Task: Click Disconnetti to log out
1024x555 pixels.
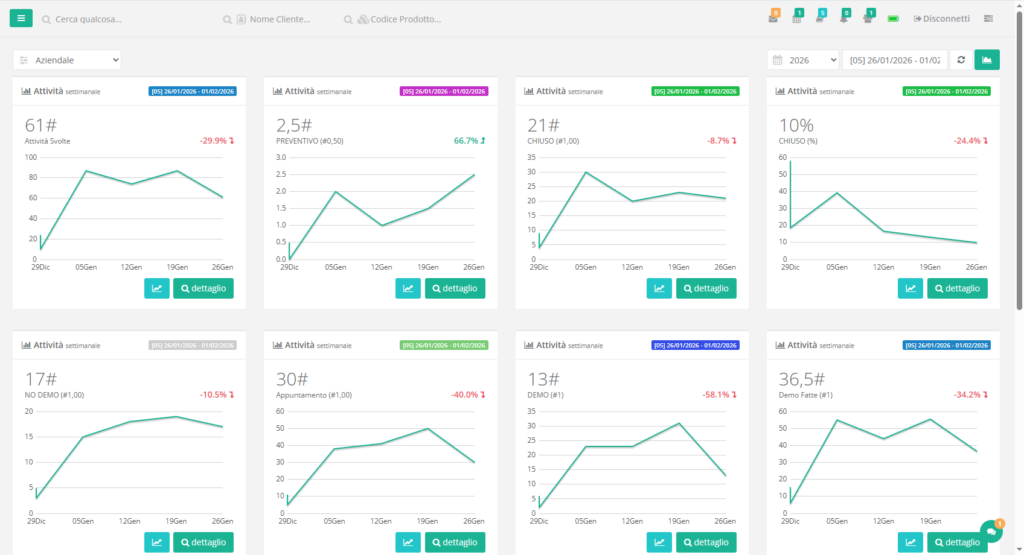Action: [940, 18]
